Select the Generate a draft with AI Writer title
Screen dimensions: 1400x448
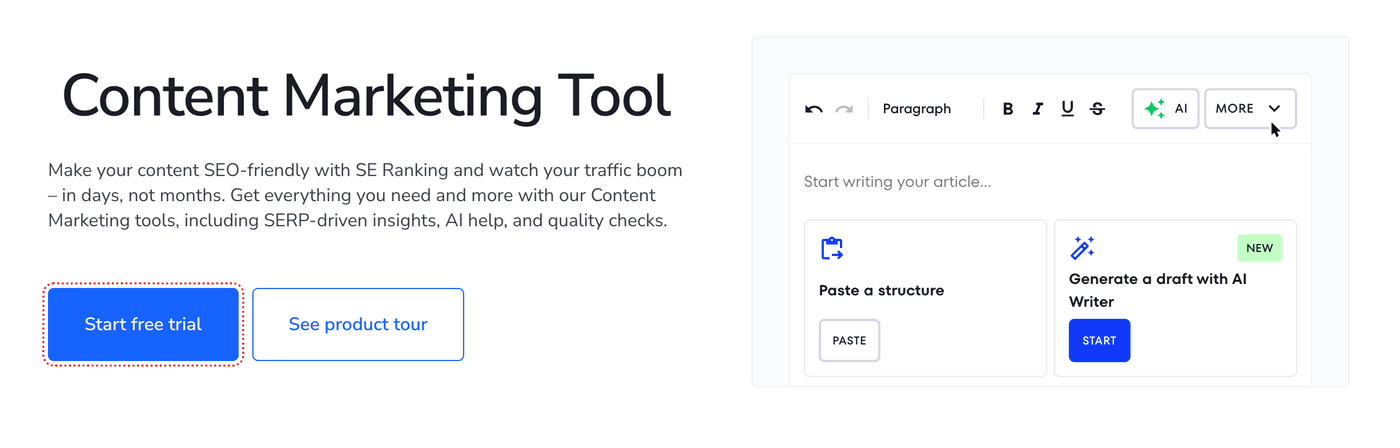click(x=1157, y=290)
